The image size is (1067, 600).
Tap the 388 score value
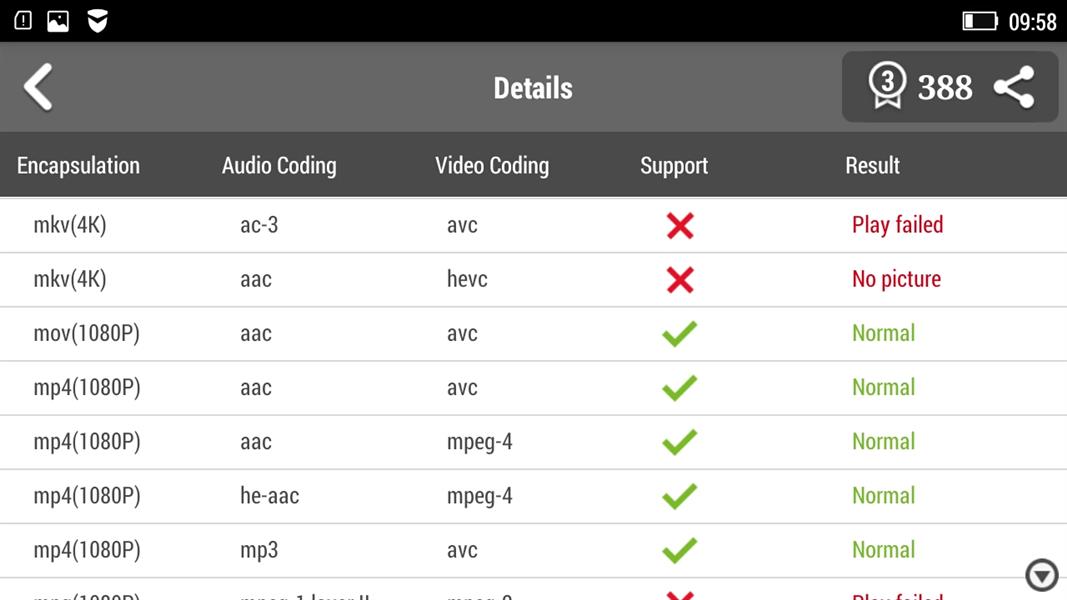(x=945, y=88)
